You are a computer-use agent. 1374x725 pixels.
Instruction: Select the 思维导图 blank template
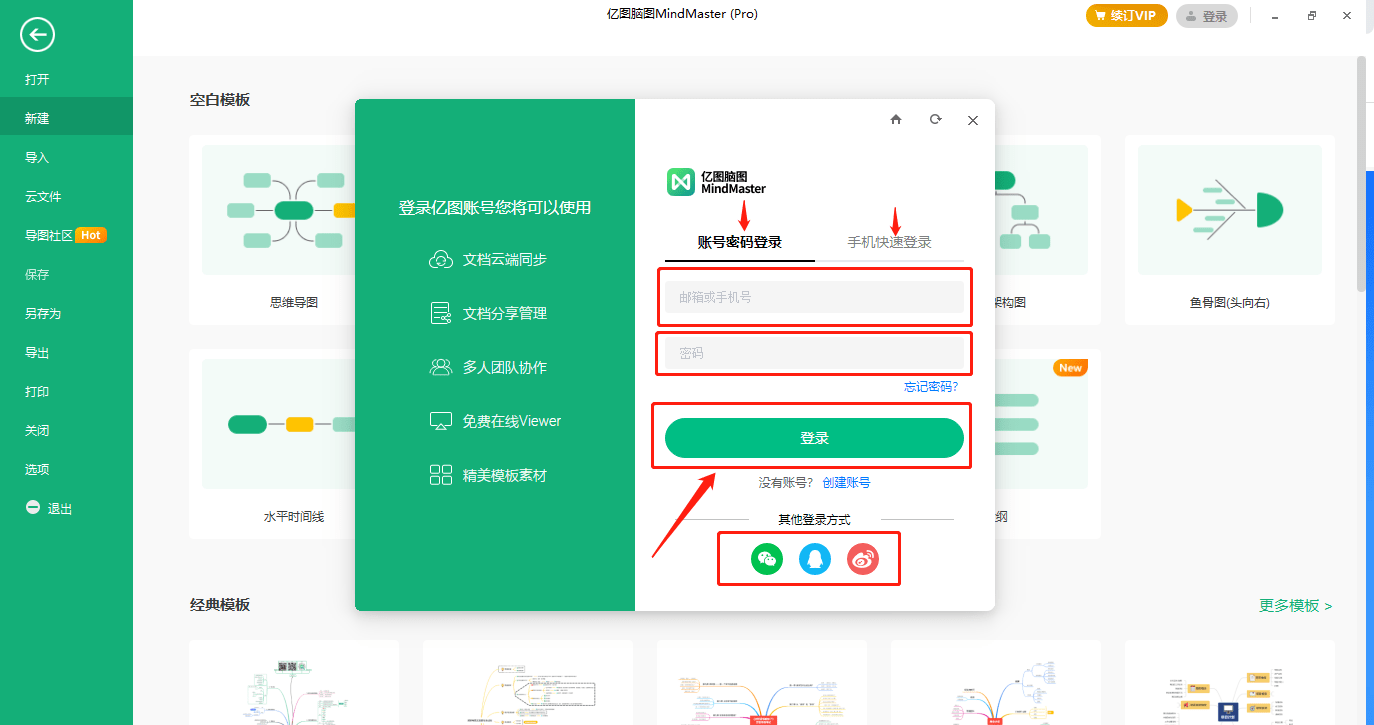pos(272,230)
